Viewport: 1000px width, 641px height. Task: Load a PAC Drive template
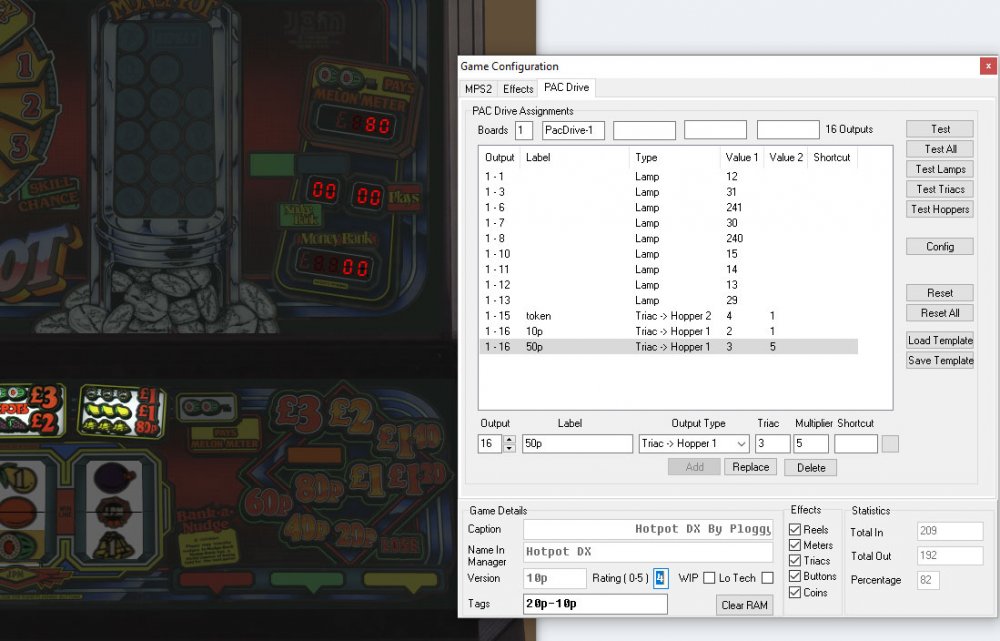pyautogui.click(x=939, y=340)
